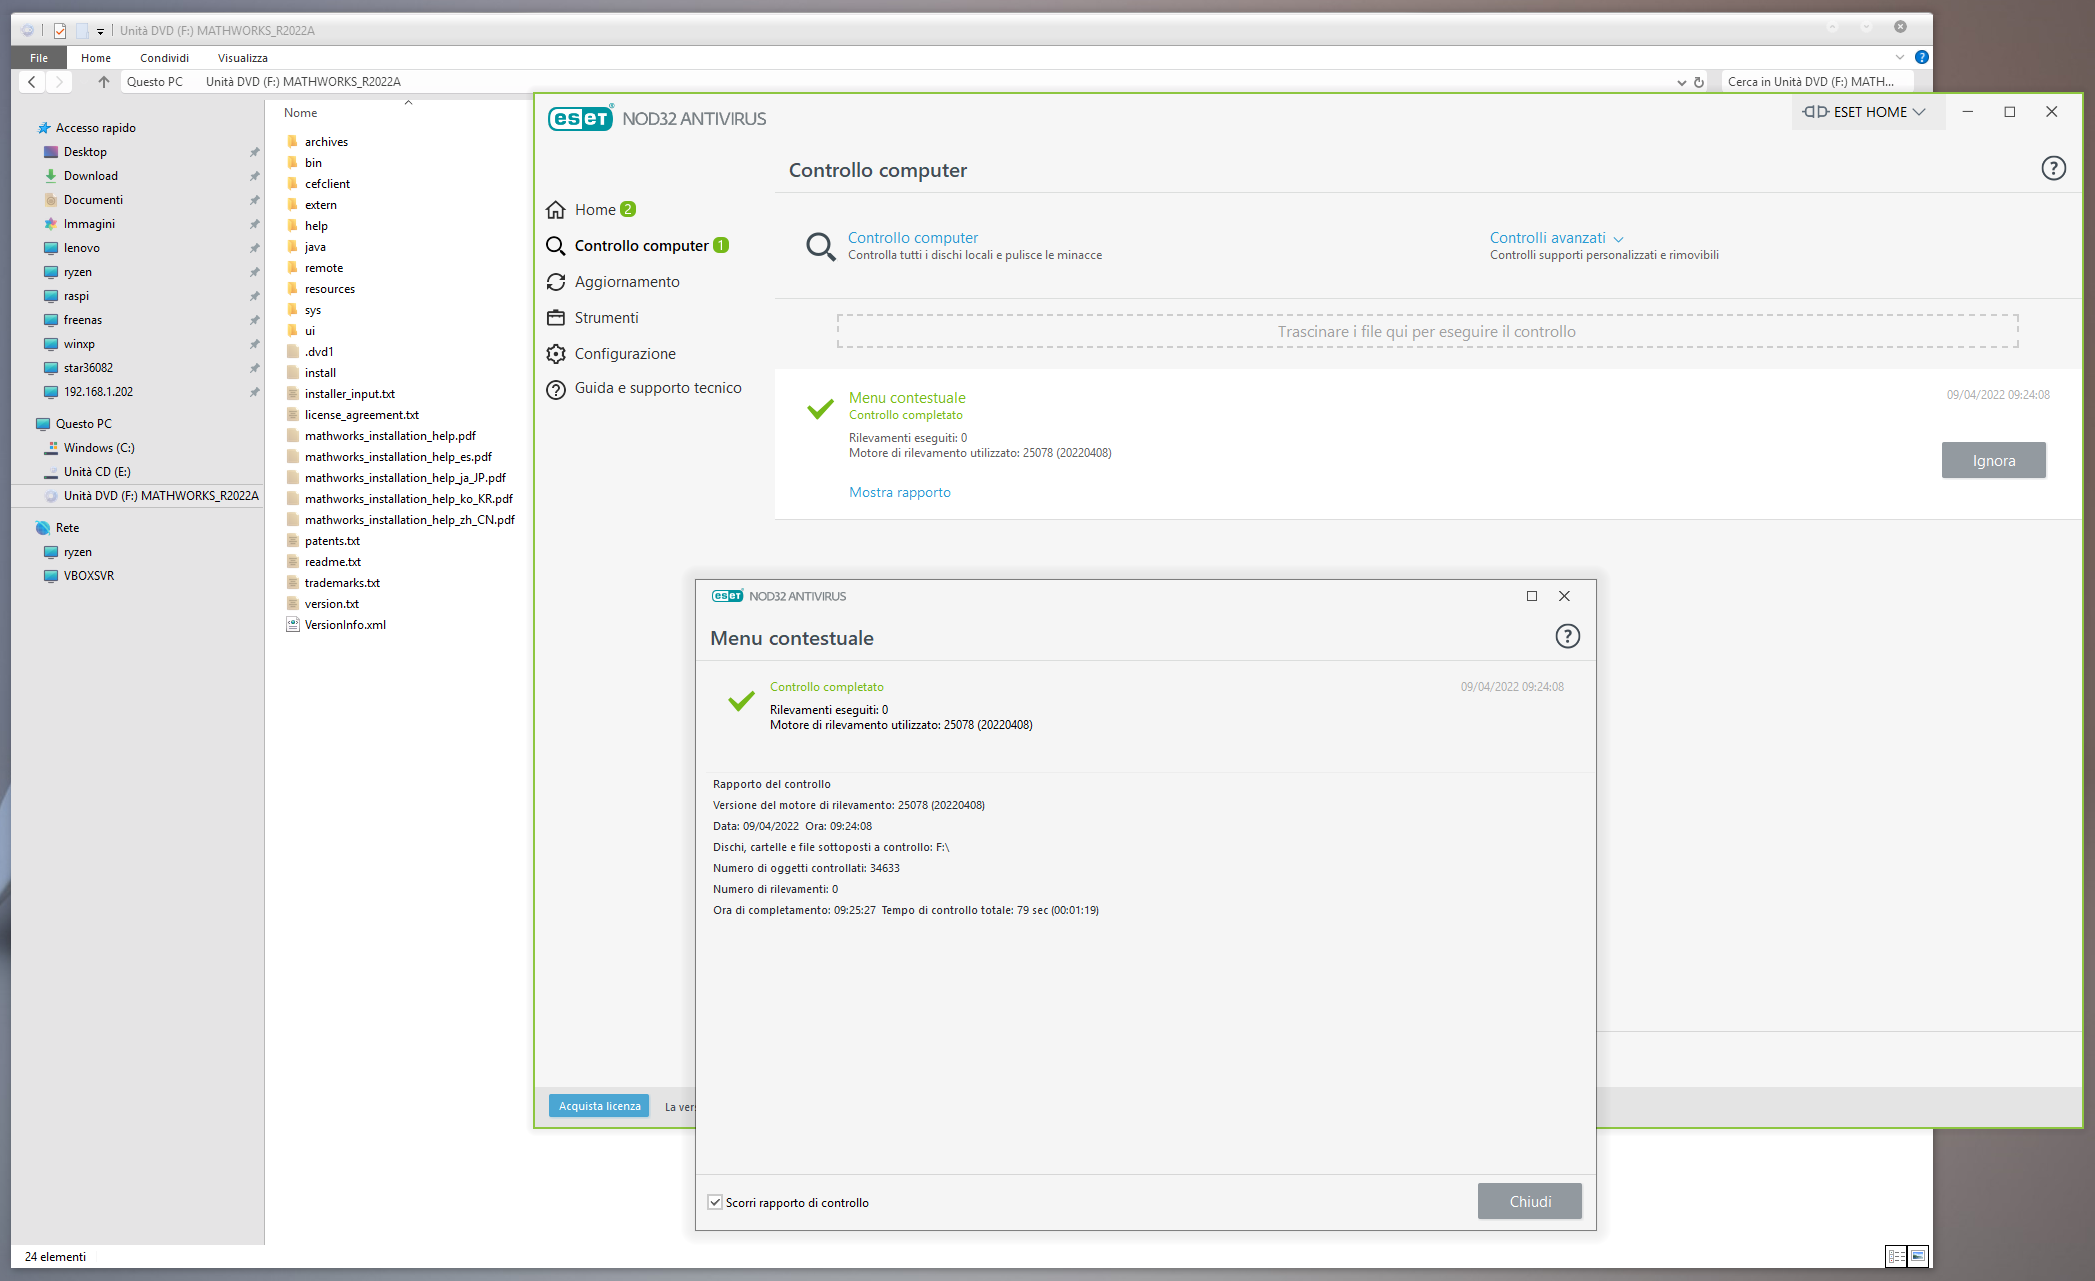Open Visualizza tab in Explorer
Viewport: 2095px width, 1281px height.
pyautogui.click(x=243, y=58)
